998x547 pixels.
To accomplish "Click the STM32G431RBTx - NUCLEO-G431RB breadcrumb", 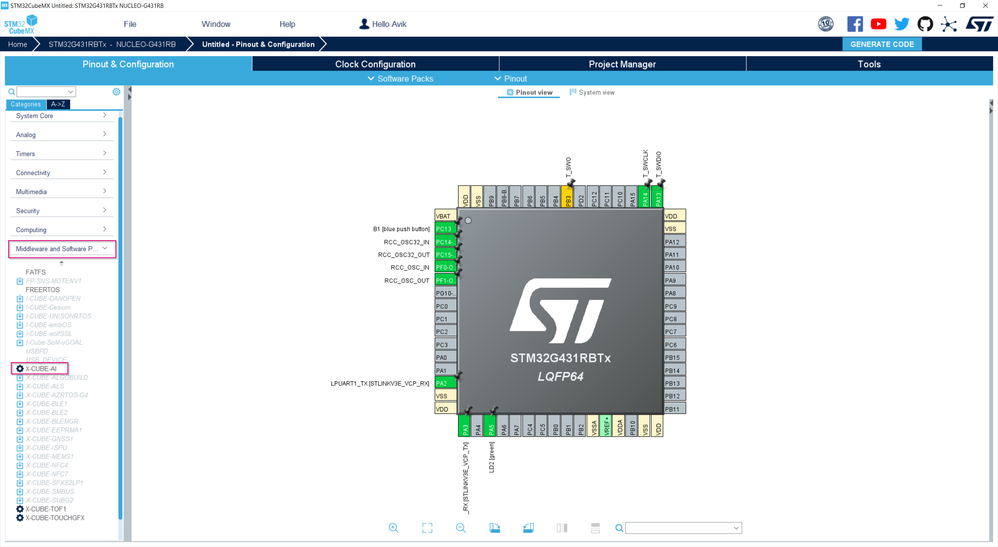I will click(x=112, y=44).
